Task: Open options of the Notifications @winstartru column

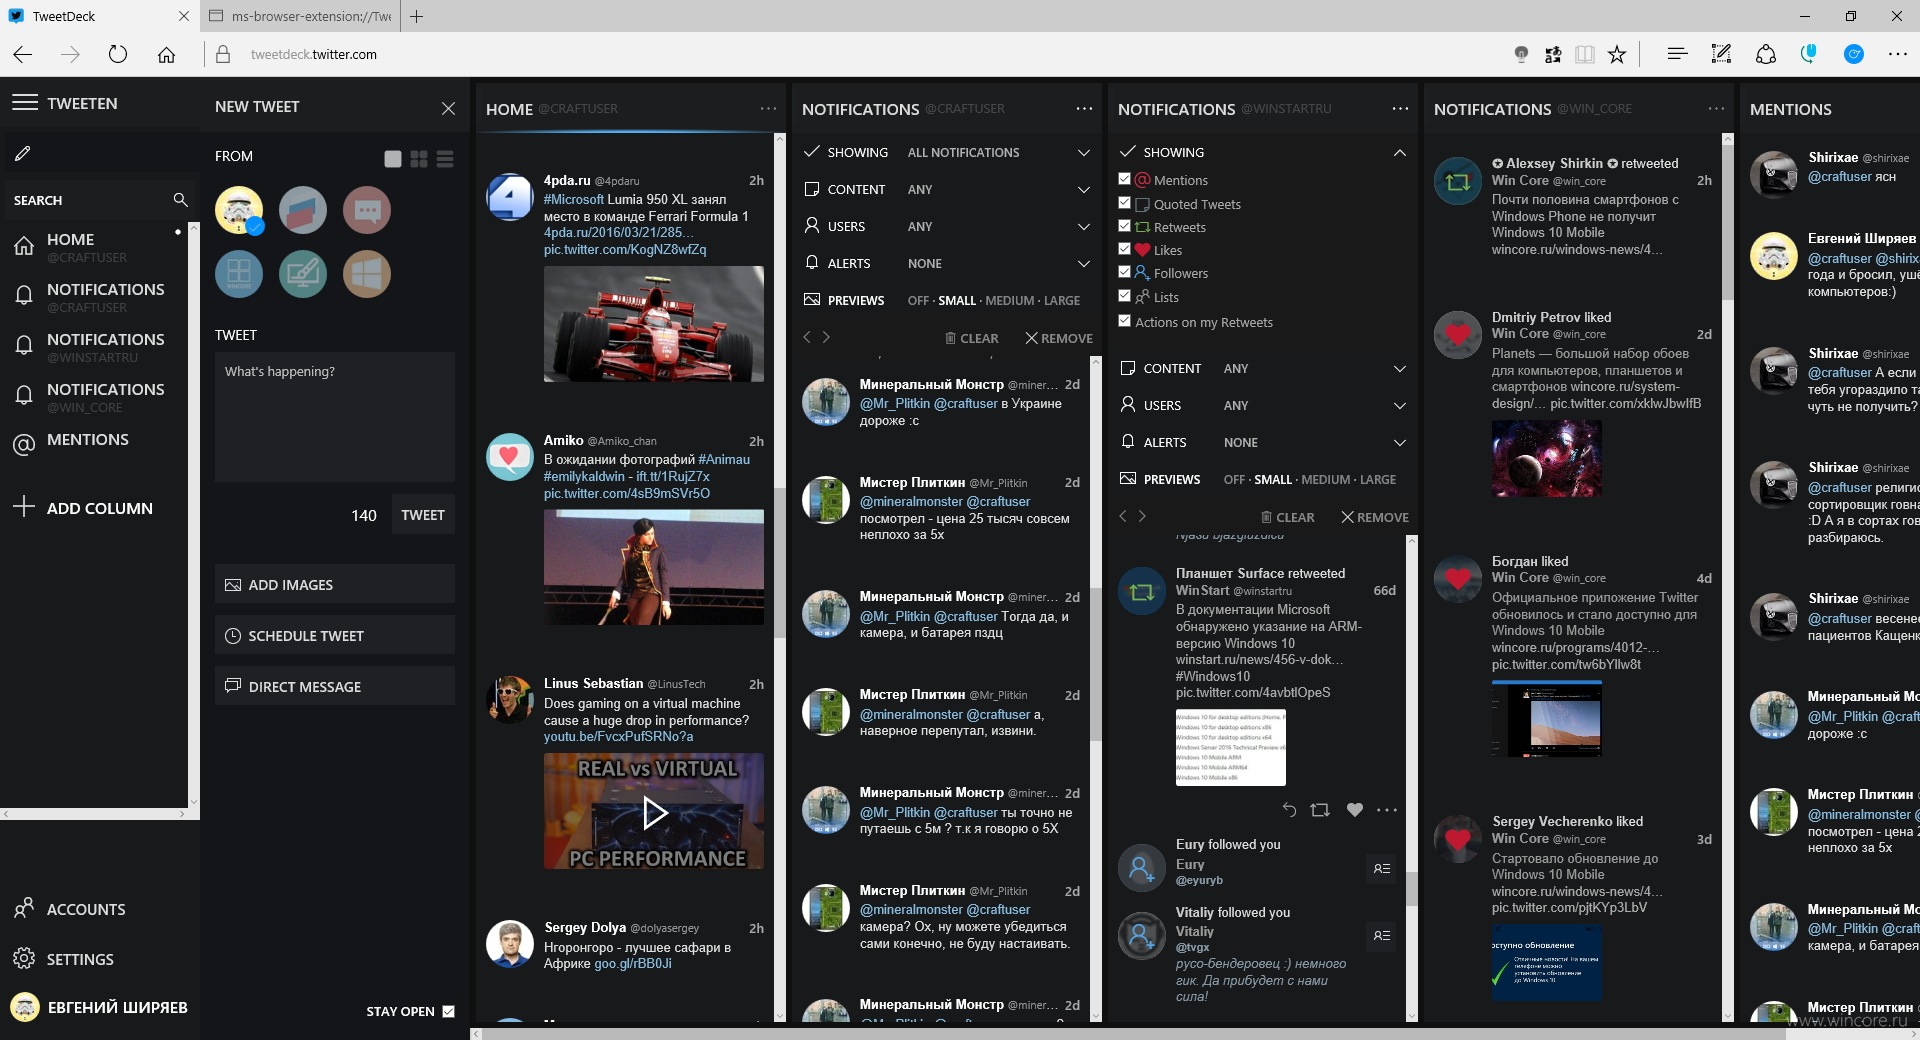Action: pyautogui.click(x=1400, y=108)
